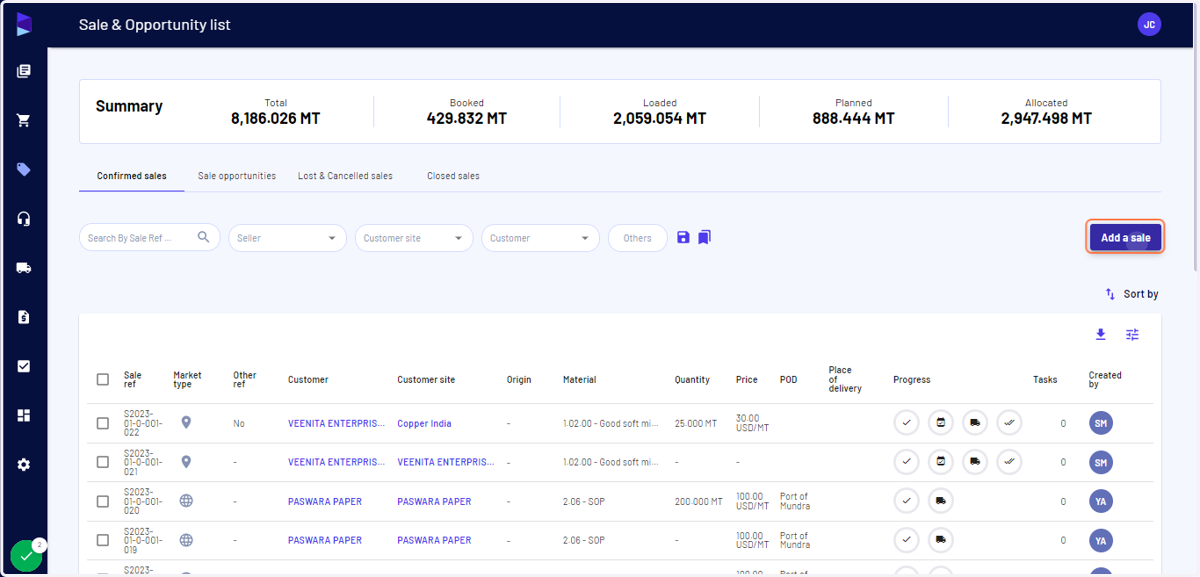The image size is (1200, 577).
Task: Select checkbox for sale S2023-01-0-001-020
Action: 103,501
